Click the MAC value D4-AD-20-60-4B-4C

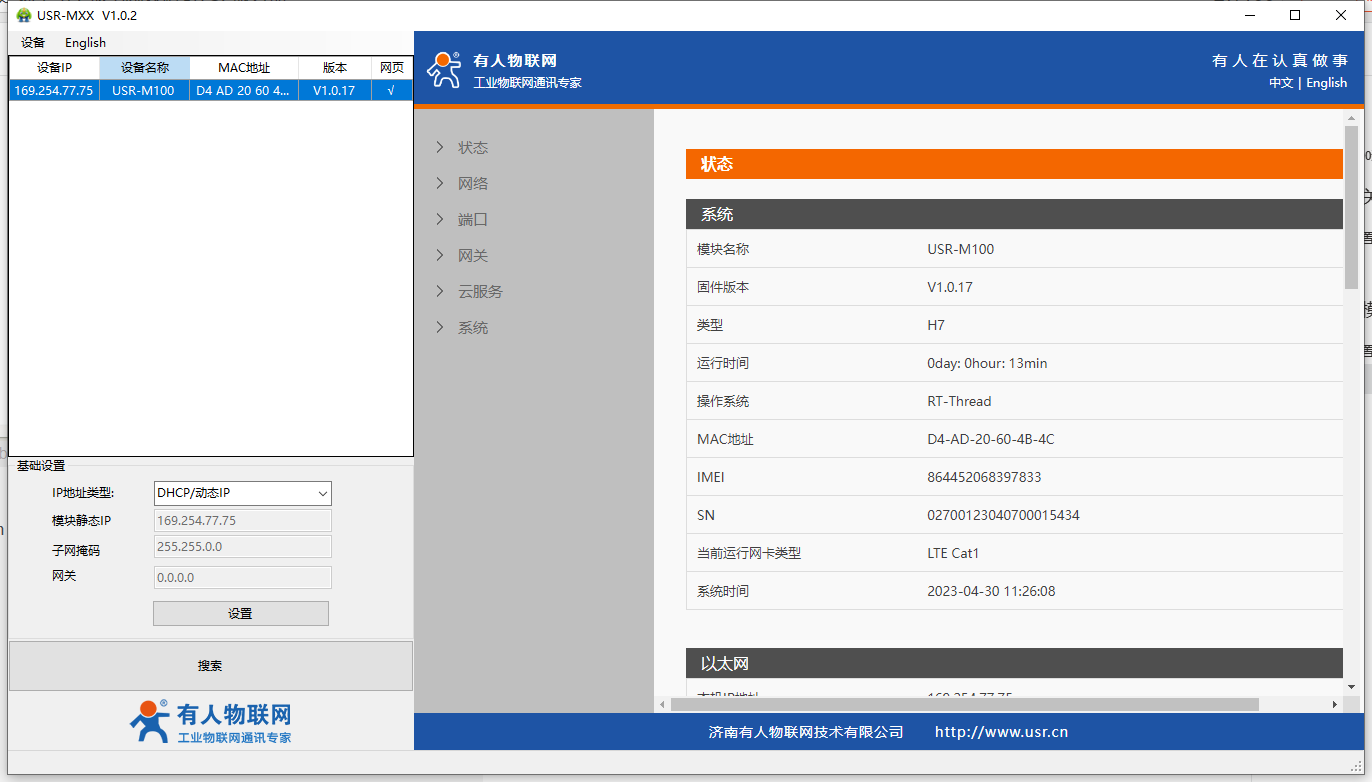click(990, 439)
